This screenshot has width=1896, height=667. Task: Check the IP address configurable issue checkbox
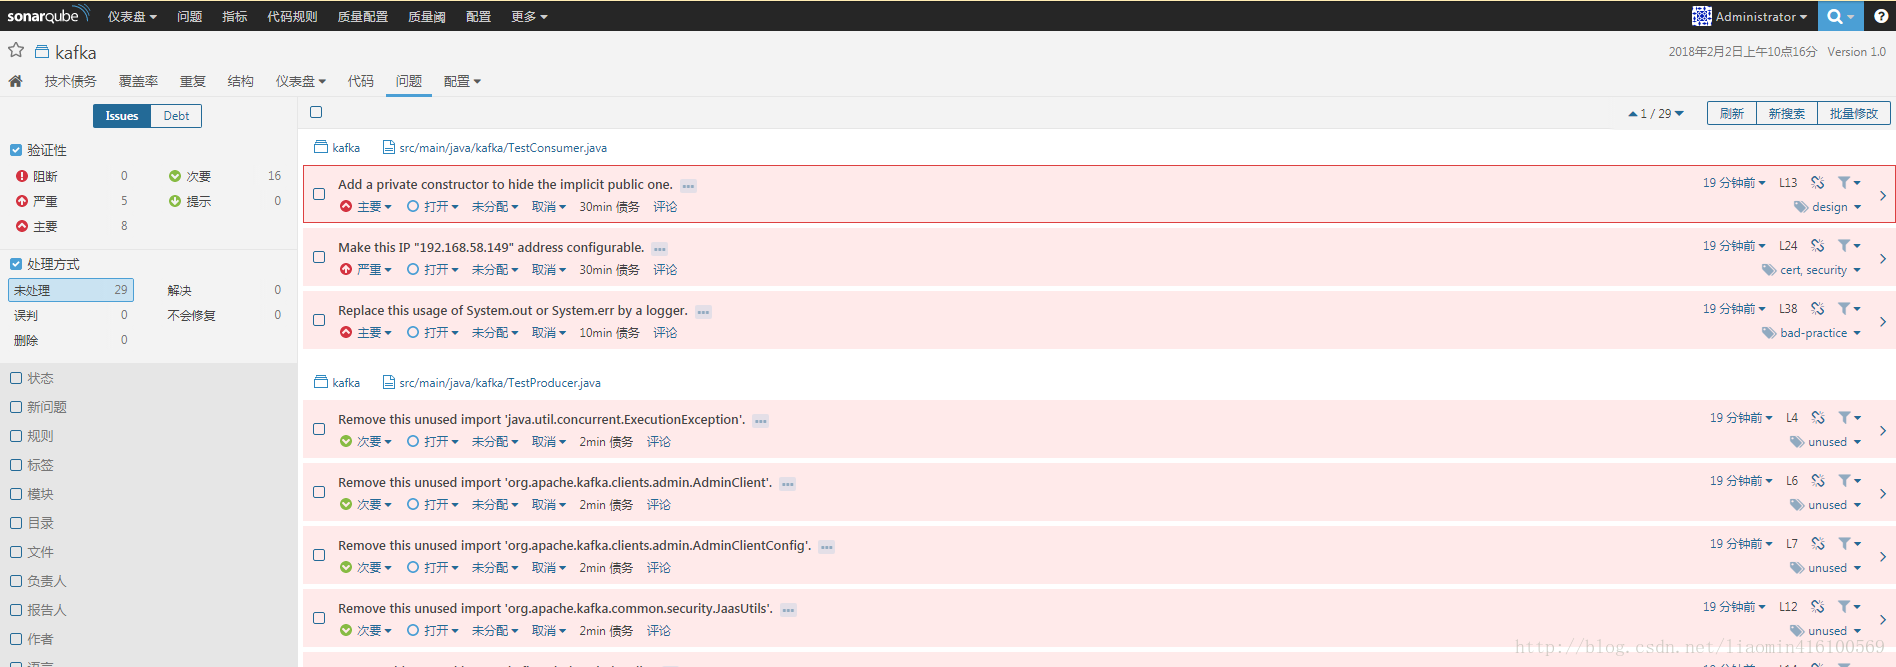point(319,257)
